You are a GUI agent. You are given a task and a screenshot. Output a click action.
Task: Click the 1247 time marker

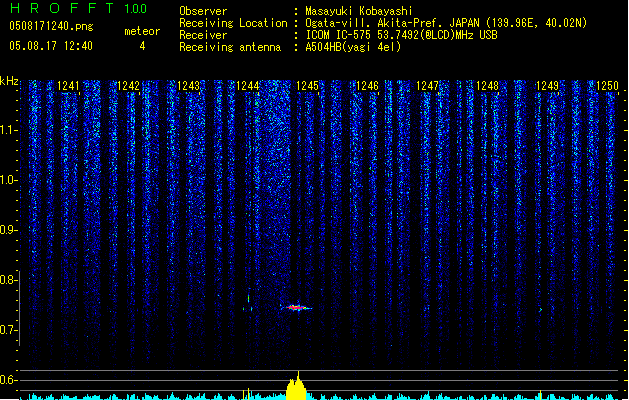[x=428, y=86]
